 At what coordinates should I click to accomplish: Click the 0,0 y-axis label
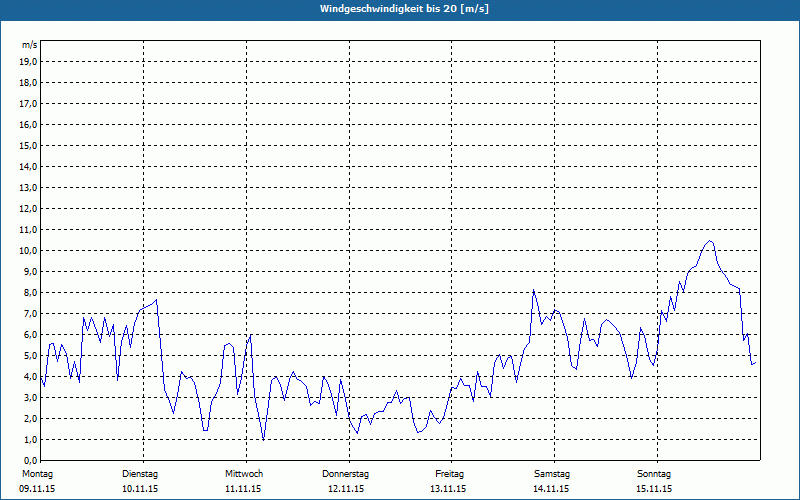tap(29, 460)
